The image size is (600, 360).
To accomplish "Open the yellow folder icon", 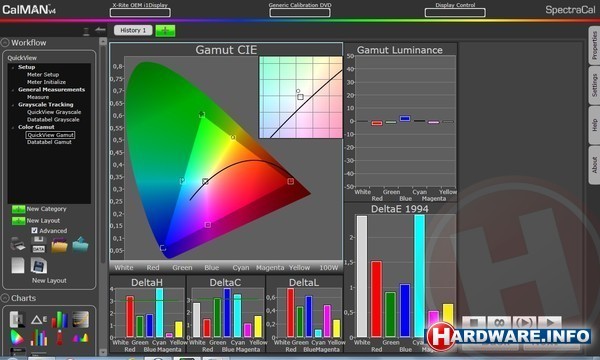I will pos(59,245).
